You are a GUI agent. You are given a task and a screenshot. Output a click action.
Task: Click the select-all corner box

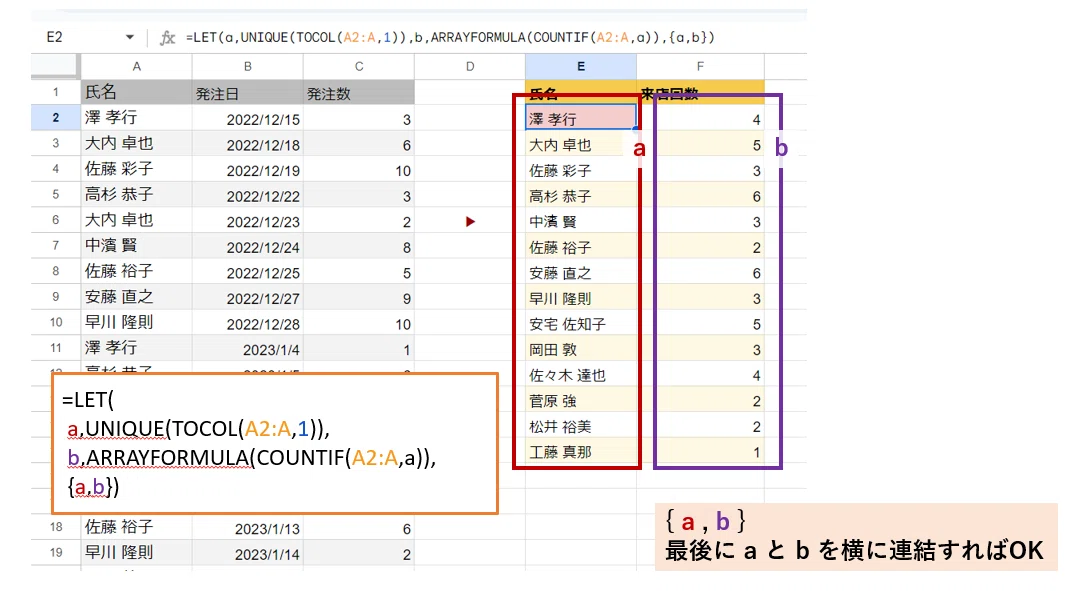[56, 66]
